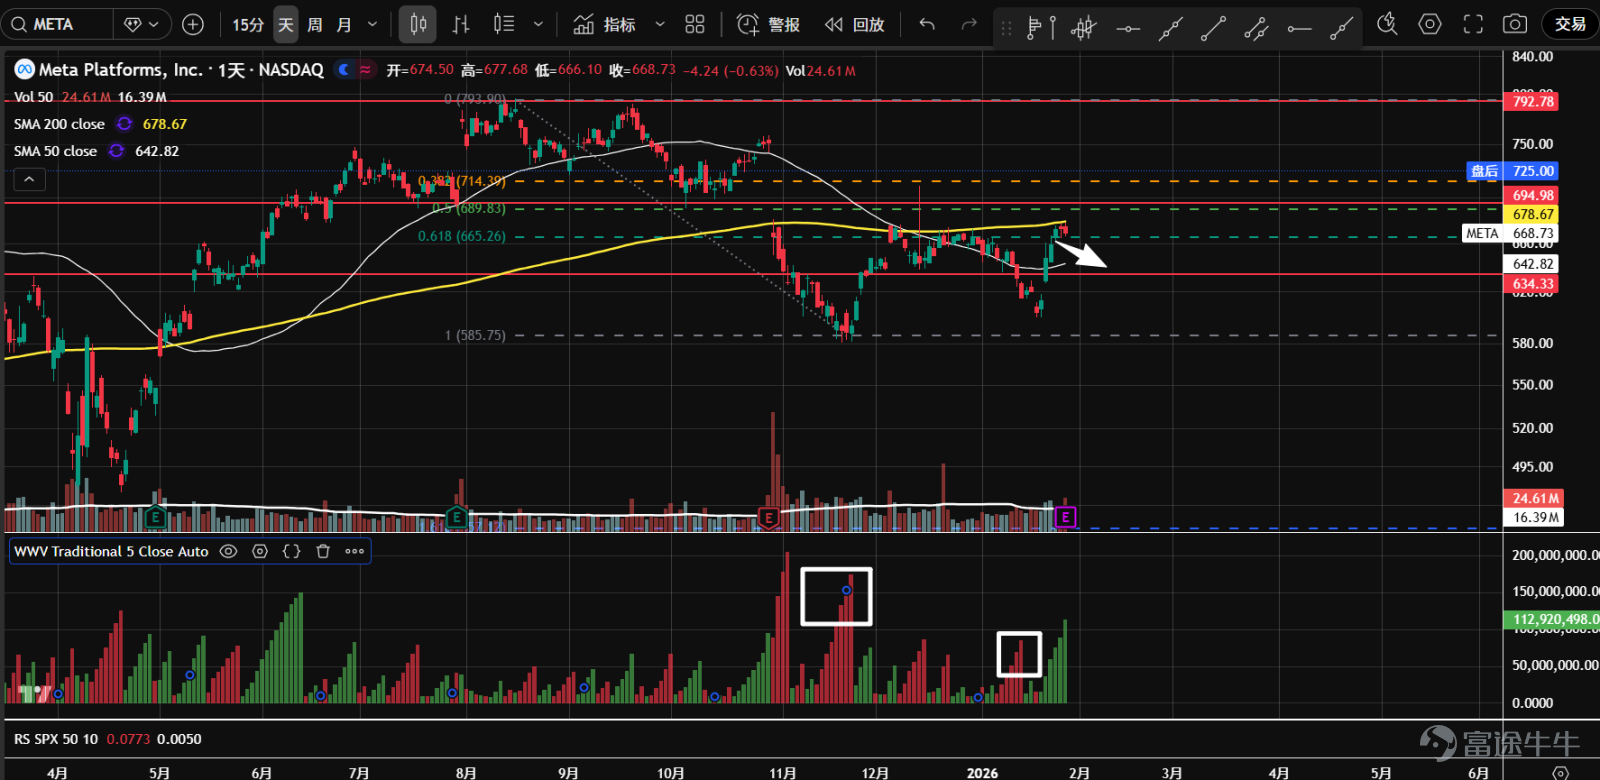Select the SMA 50 close indicator legend
The width and height of the screenshot is (1600, 780).
pyautogui.click(x=55, y=151)
